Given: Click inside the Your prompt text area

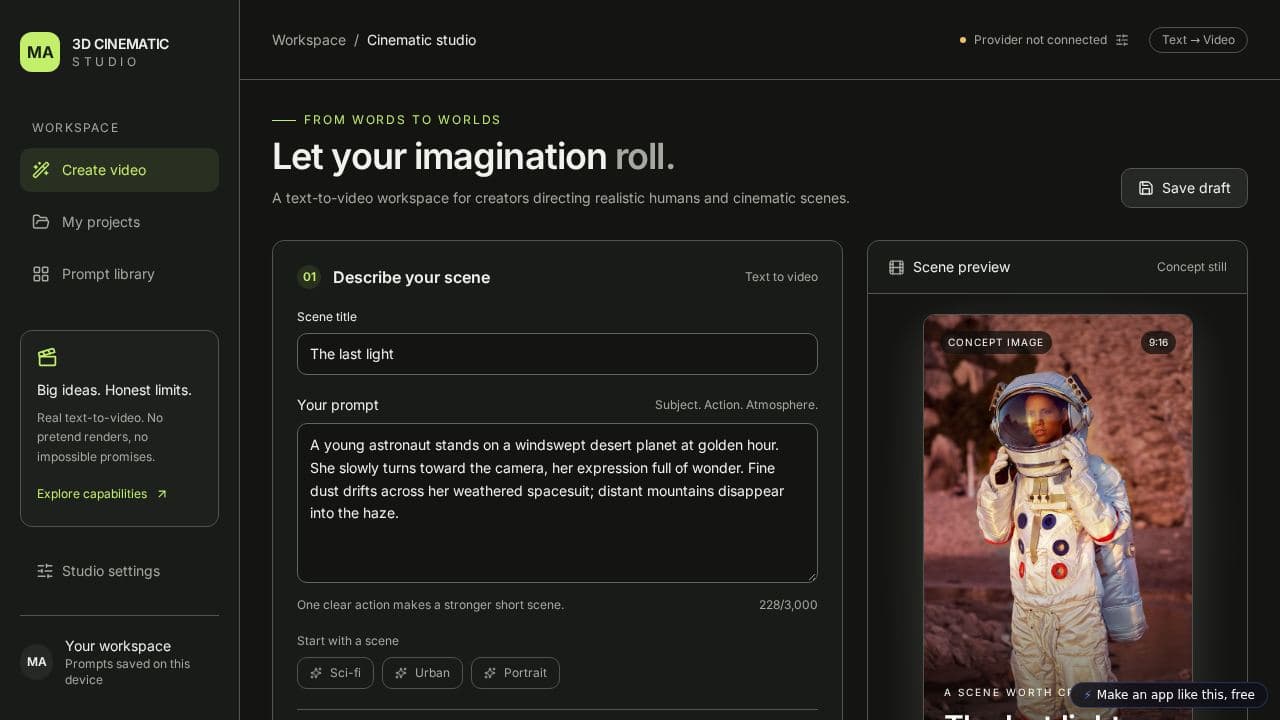Looking at the screenshot, I should 557,503.
